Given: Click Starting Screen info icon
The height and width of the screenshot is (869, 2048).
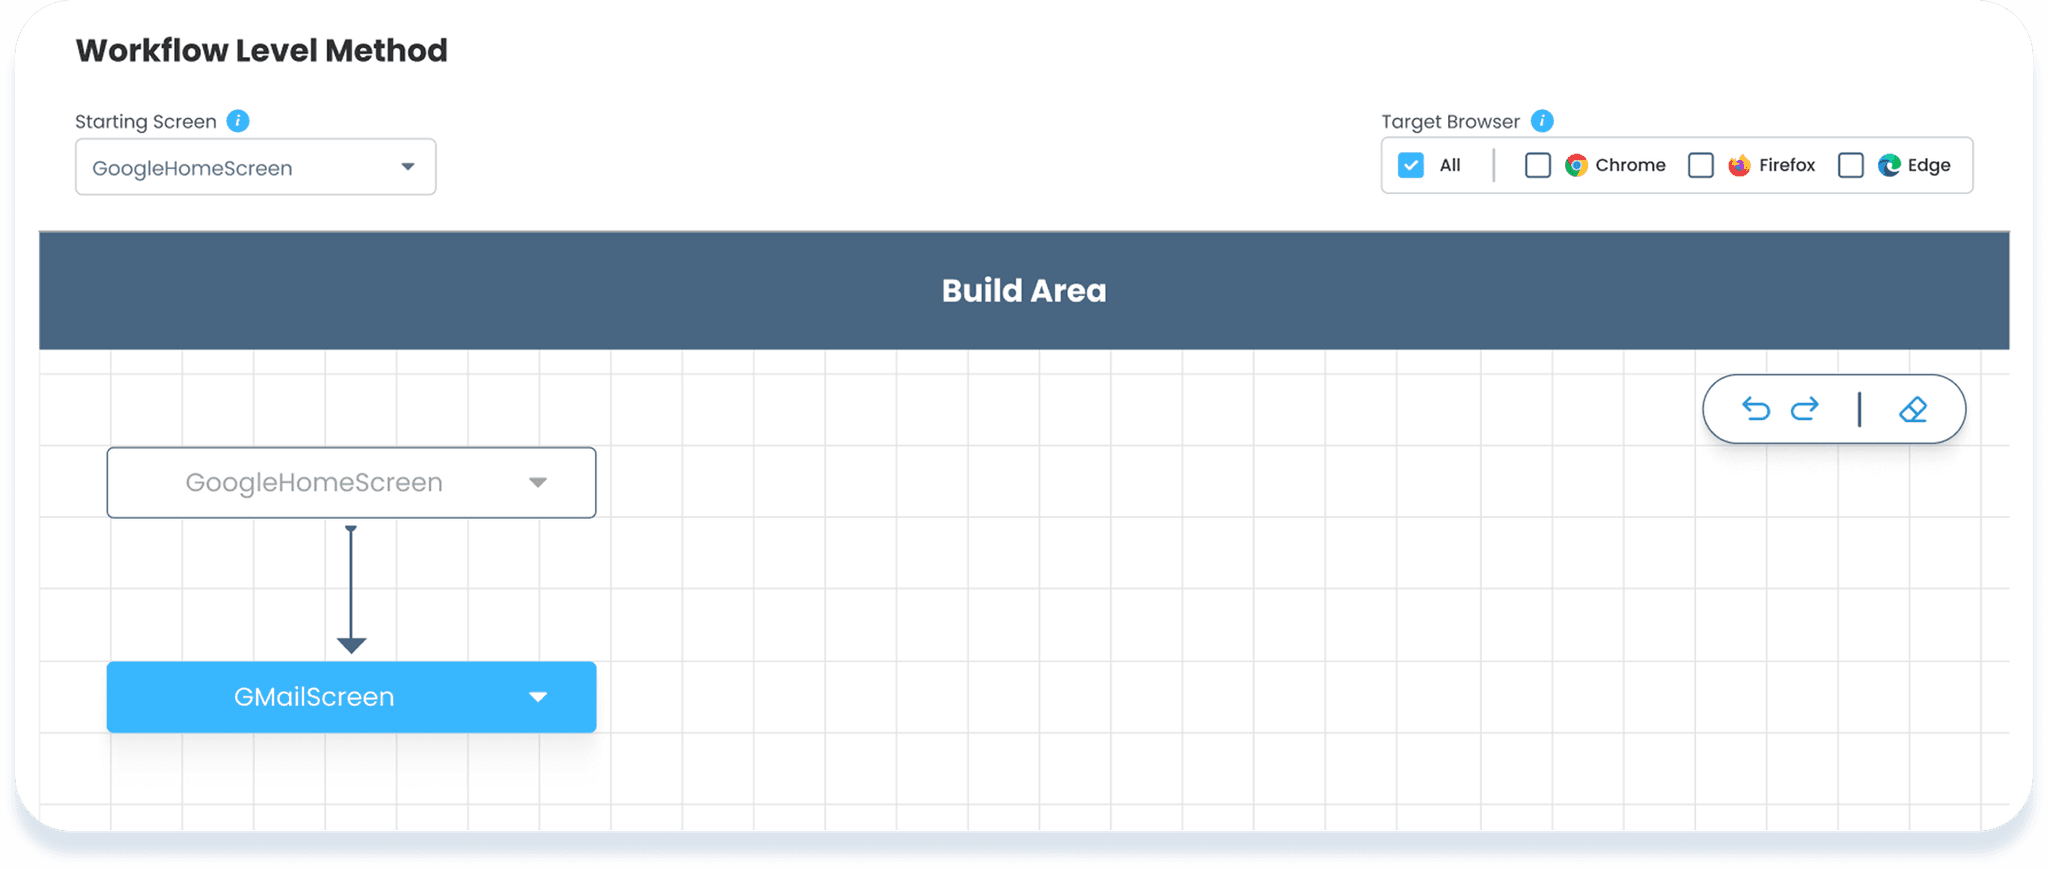Looking at the screenshot, I should tap(238, 121).
